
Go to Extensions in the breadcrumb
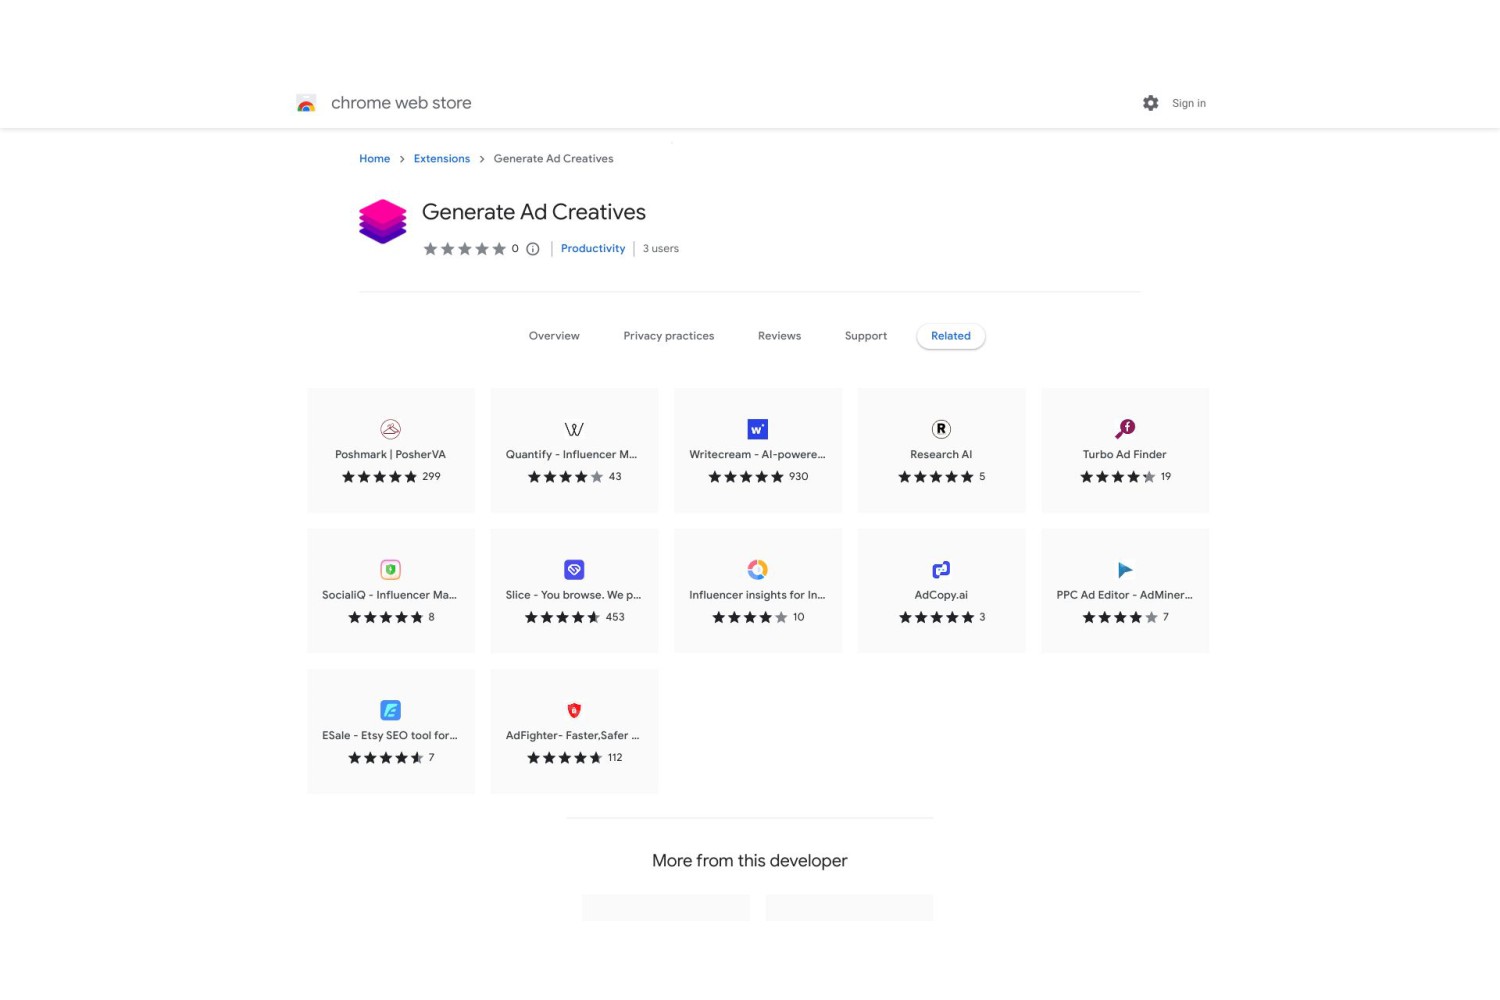(x=442, y=159)
